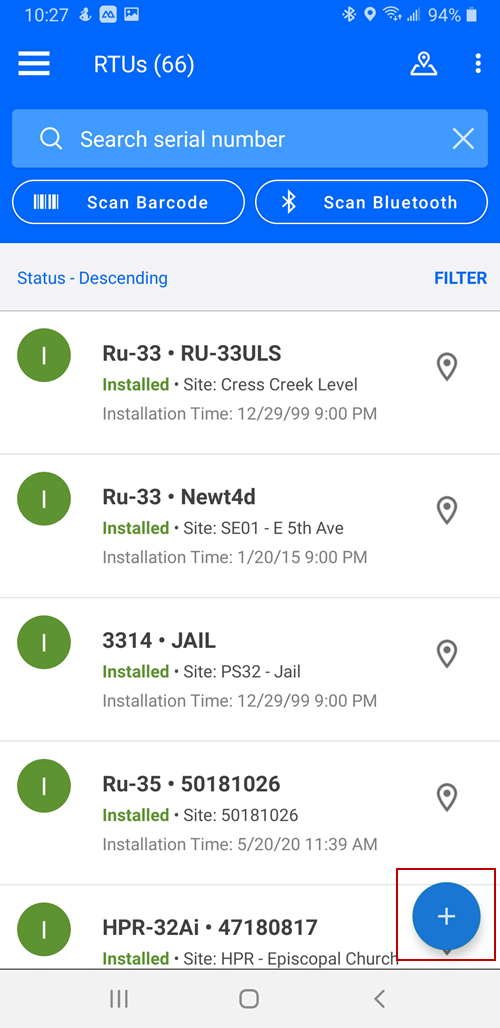
Task: Show location pin for JAIL RTU
Action: [x=447, y=654]
